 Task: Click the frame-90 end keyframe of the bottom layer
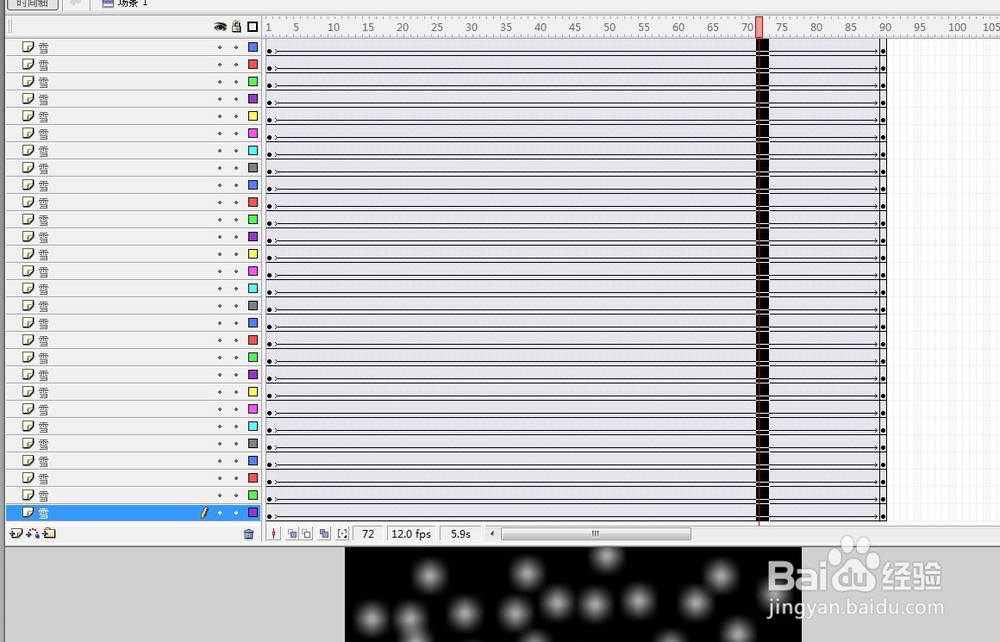pos(883,516)
